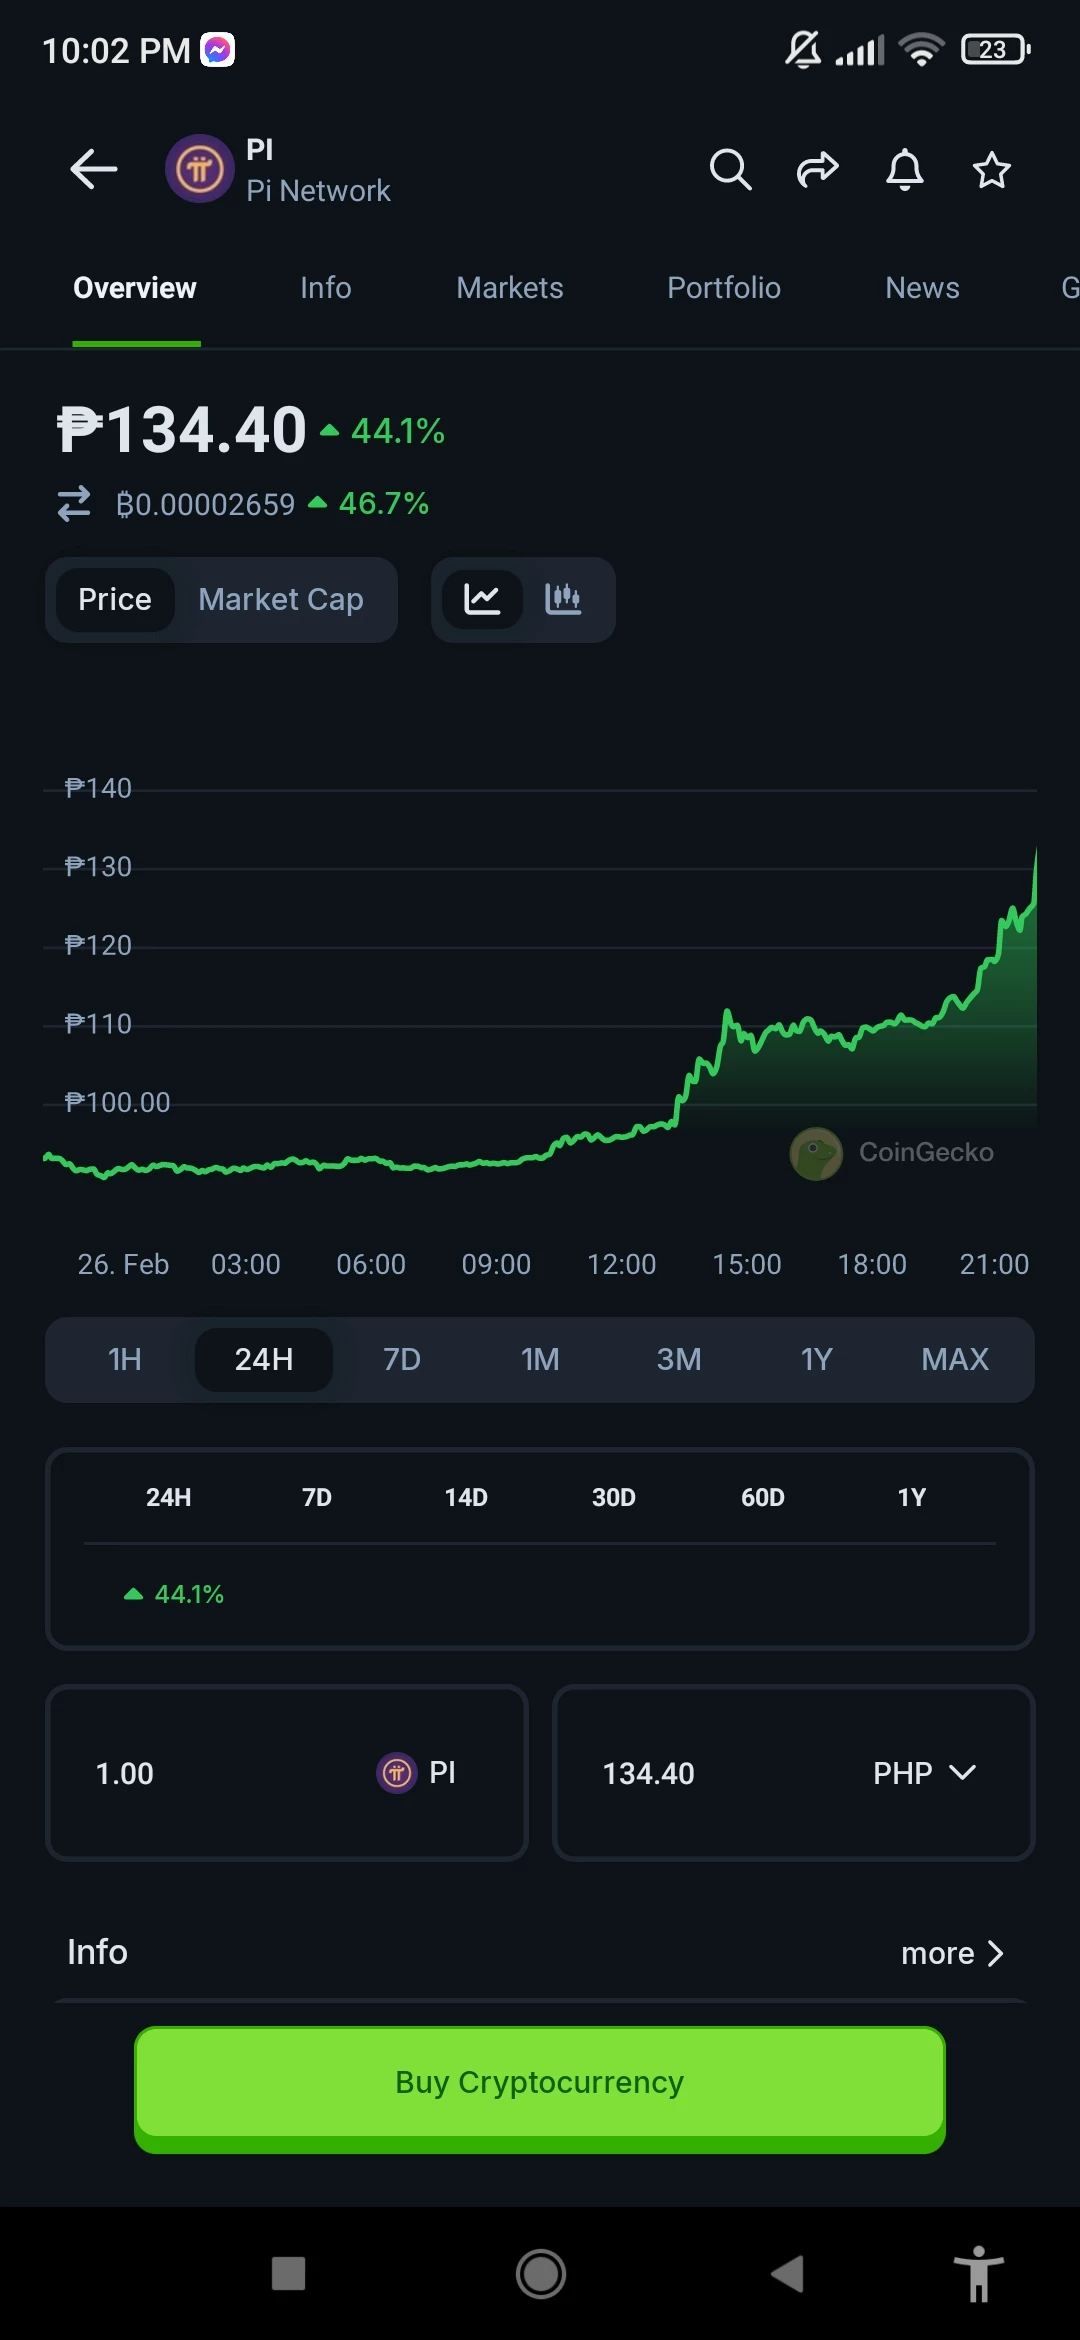Swap PHP/BTC price arrows icon

pyautogui.click(x=74, y=503)
